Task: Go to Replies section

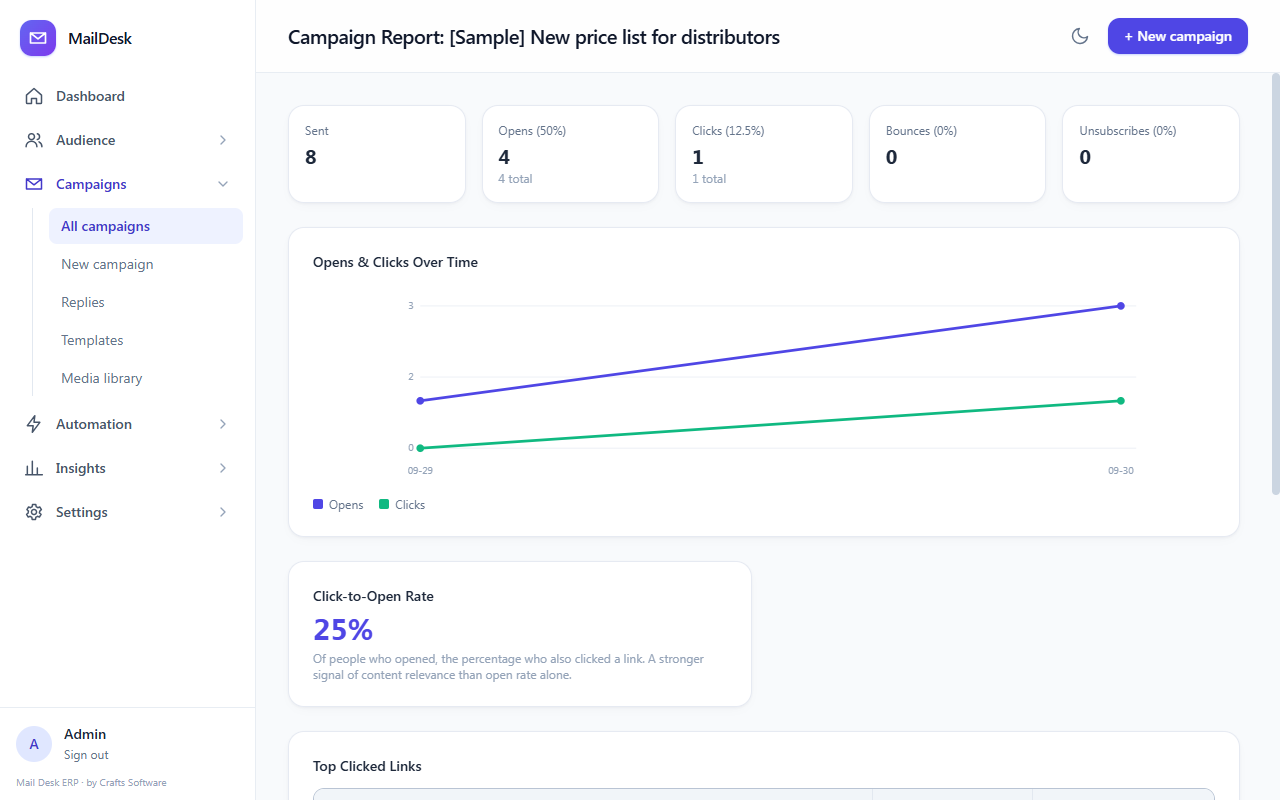Action: click(146, 302)
